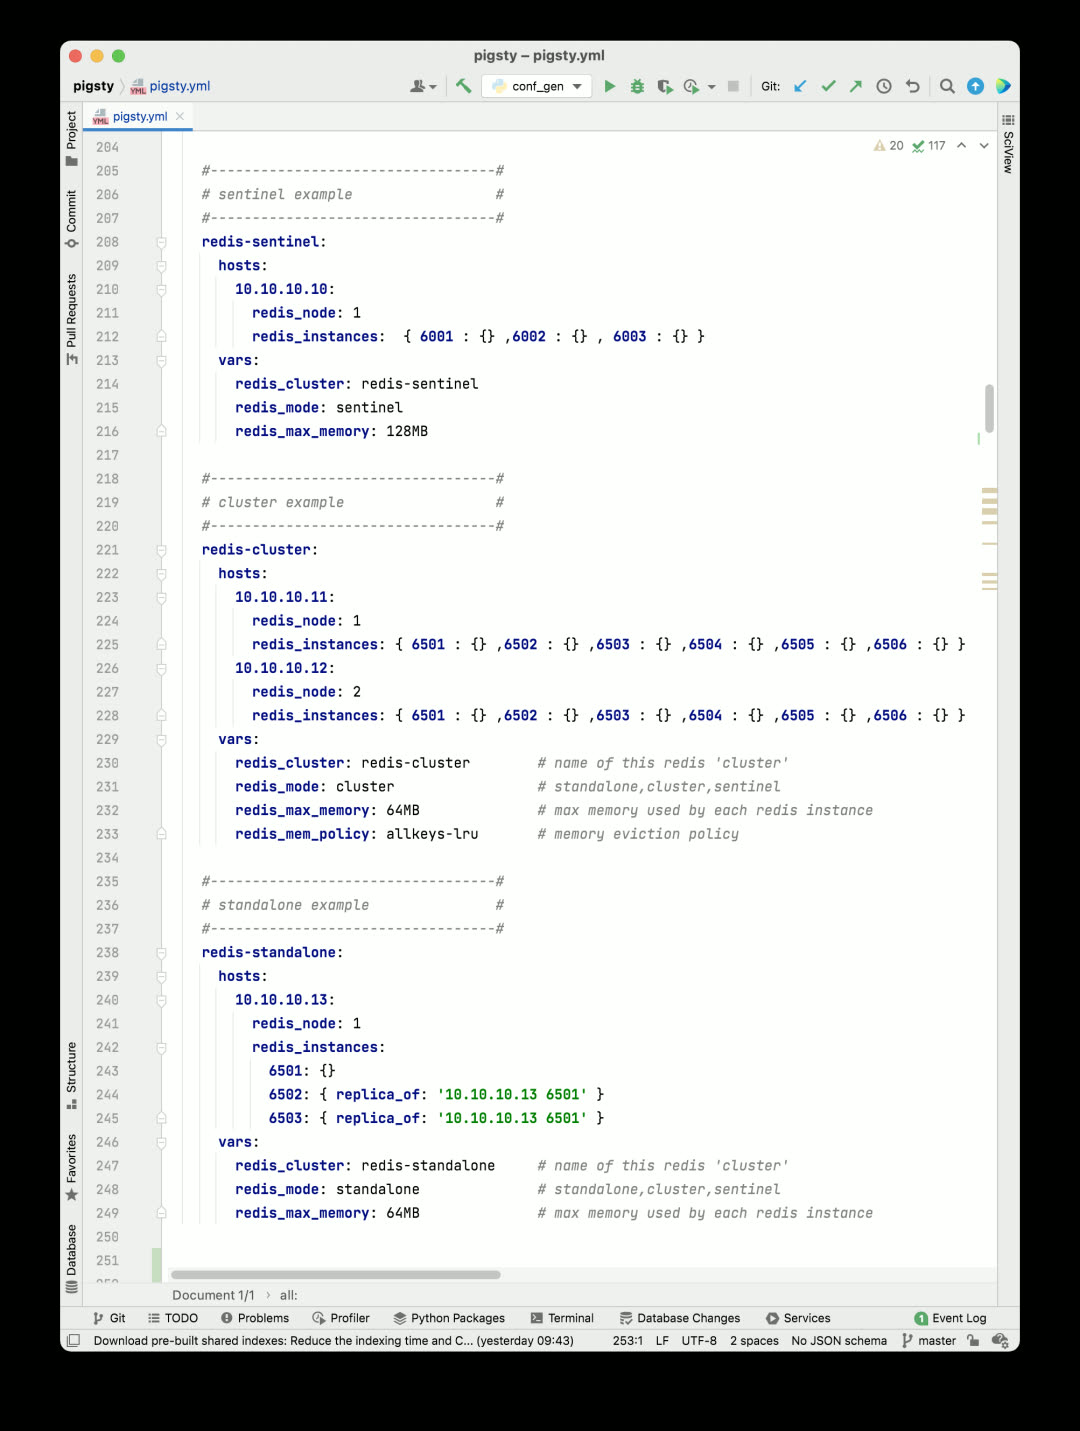Open Search Everywhere
Viewport: 1080px width, 1431px height.
point(947,86)
